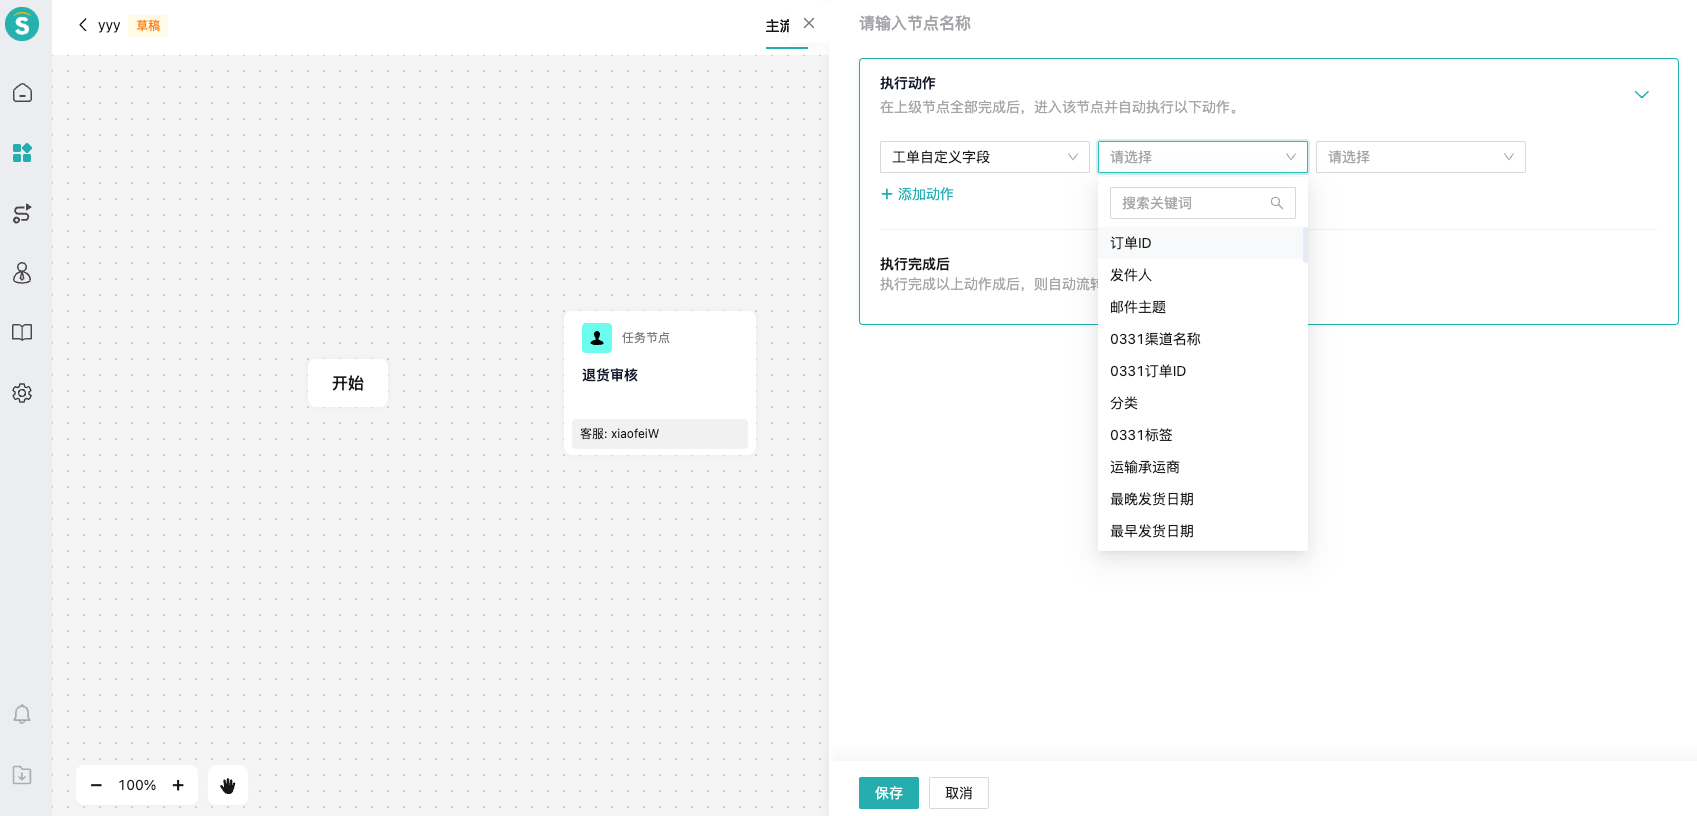Open the rightmost 请选择 dropdown
The width and height of the screenshot is (1697, 816).
pos(1420,157)
